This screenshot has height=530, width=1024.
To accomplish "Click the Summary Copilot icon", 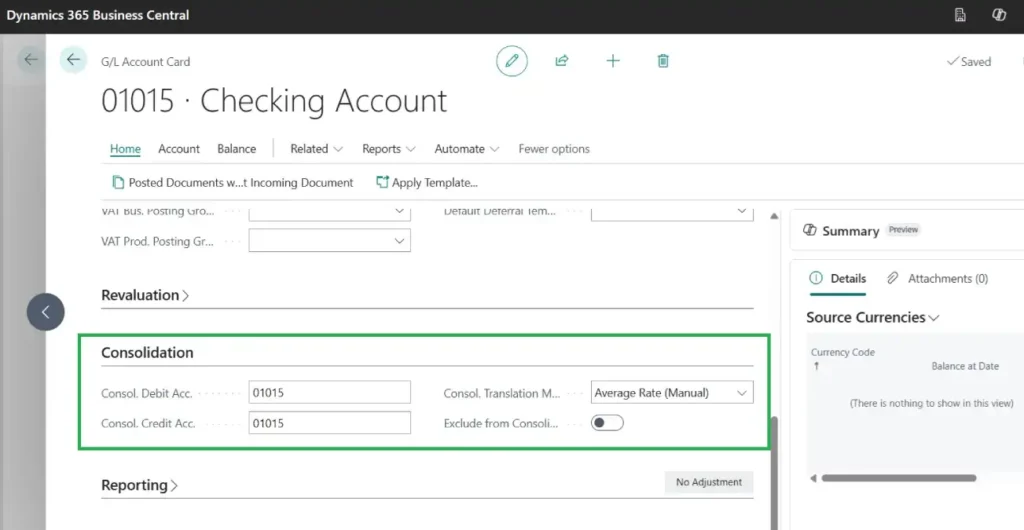I will (810, 230).
